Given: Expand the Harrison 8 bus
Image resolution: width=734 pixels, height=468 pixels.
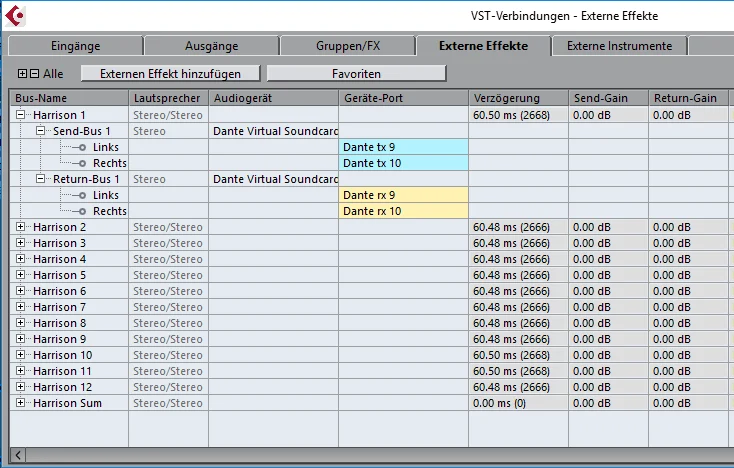Looking at the screenshot, I should (x=21, y=322).
